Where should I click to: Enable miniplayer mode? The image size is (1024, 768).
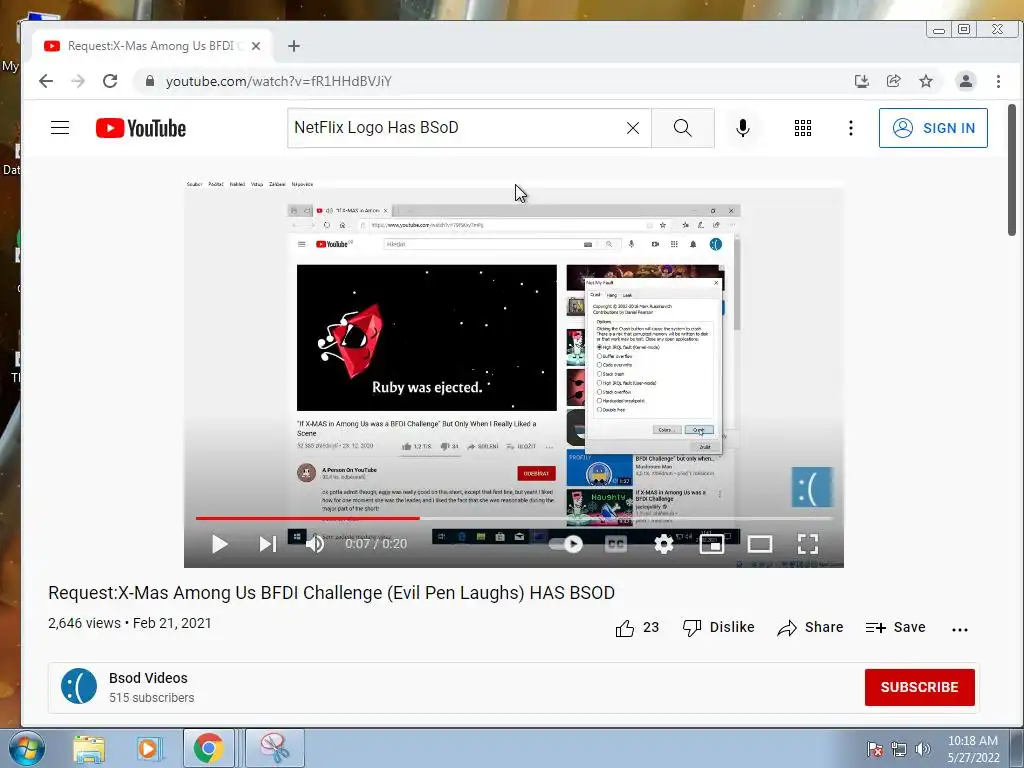pos(712,544)
